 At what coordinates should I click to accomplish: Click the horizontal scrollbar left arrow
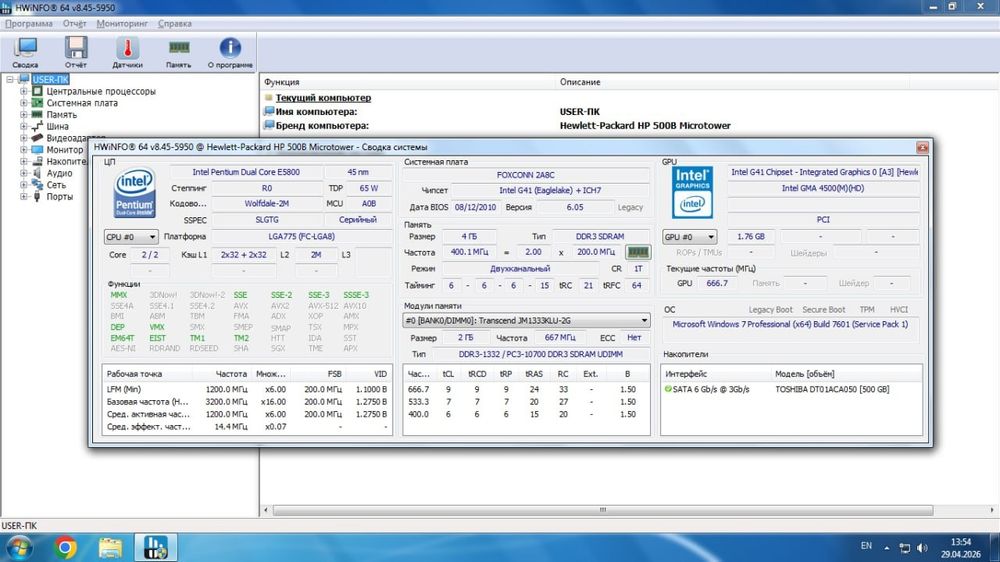click(266, 510)
